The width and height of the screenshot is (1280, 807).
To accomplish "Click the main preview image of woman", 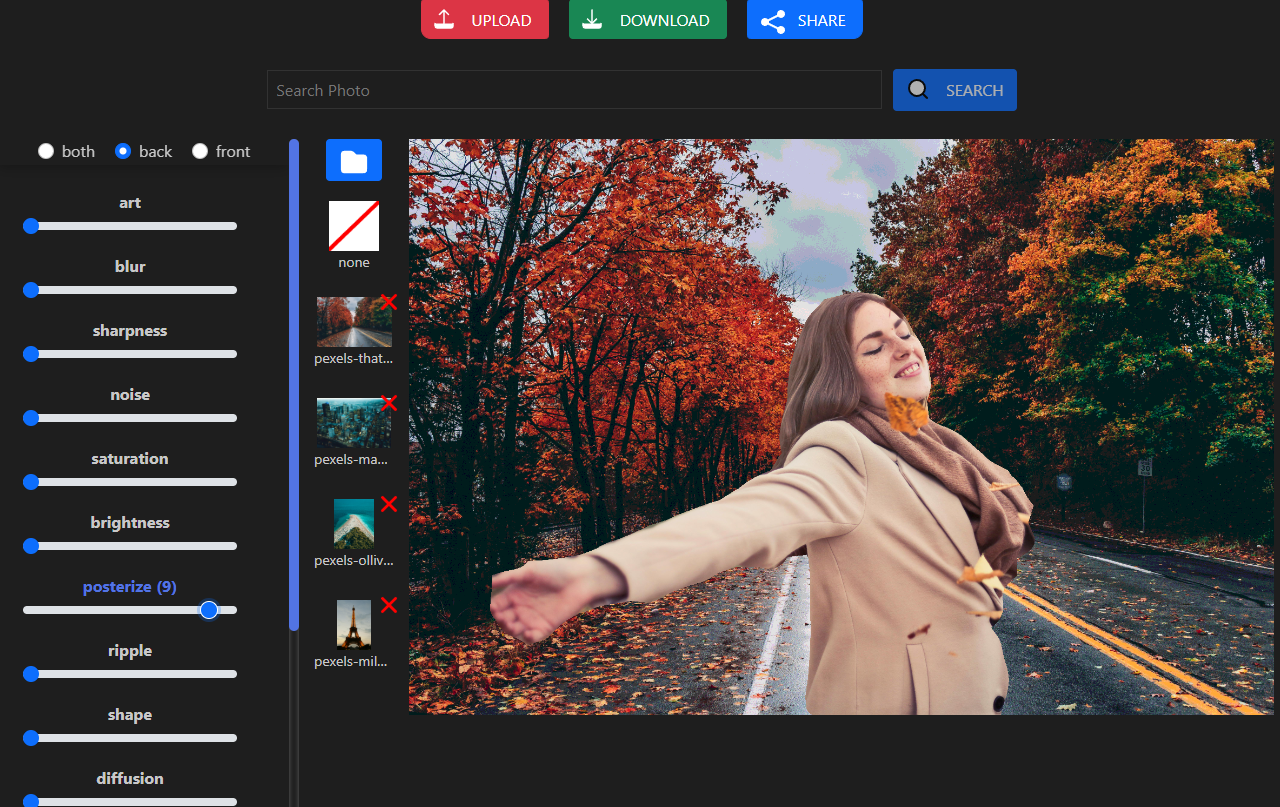I will coord(841,427).
